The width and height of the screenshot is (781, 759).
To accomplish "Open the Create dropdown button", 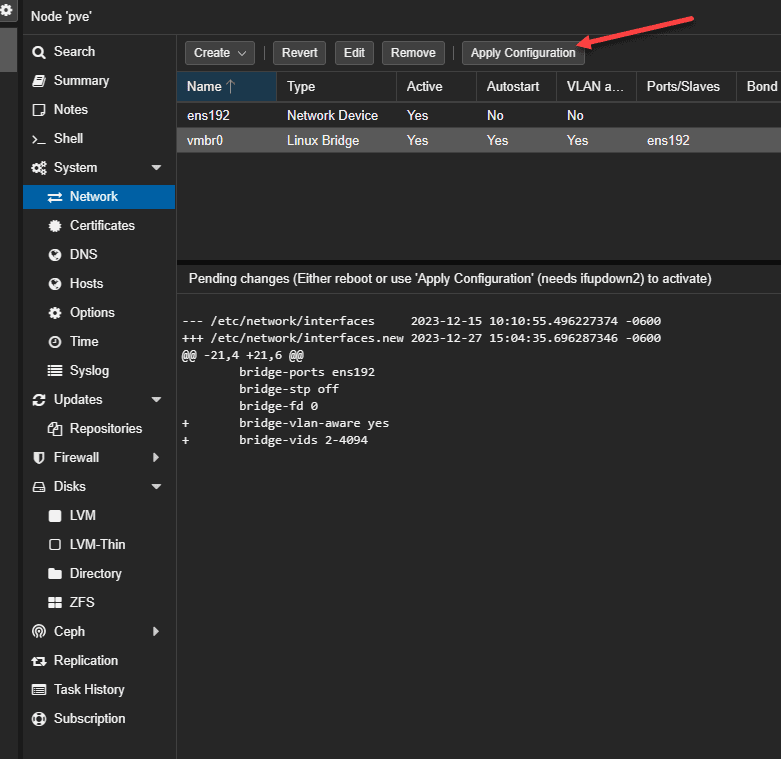I will coord(219,53).
